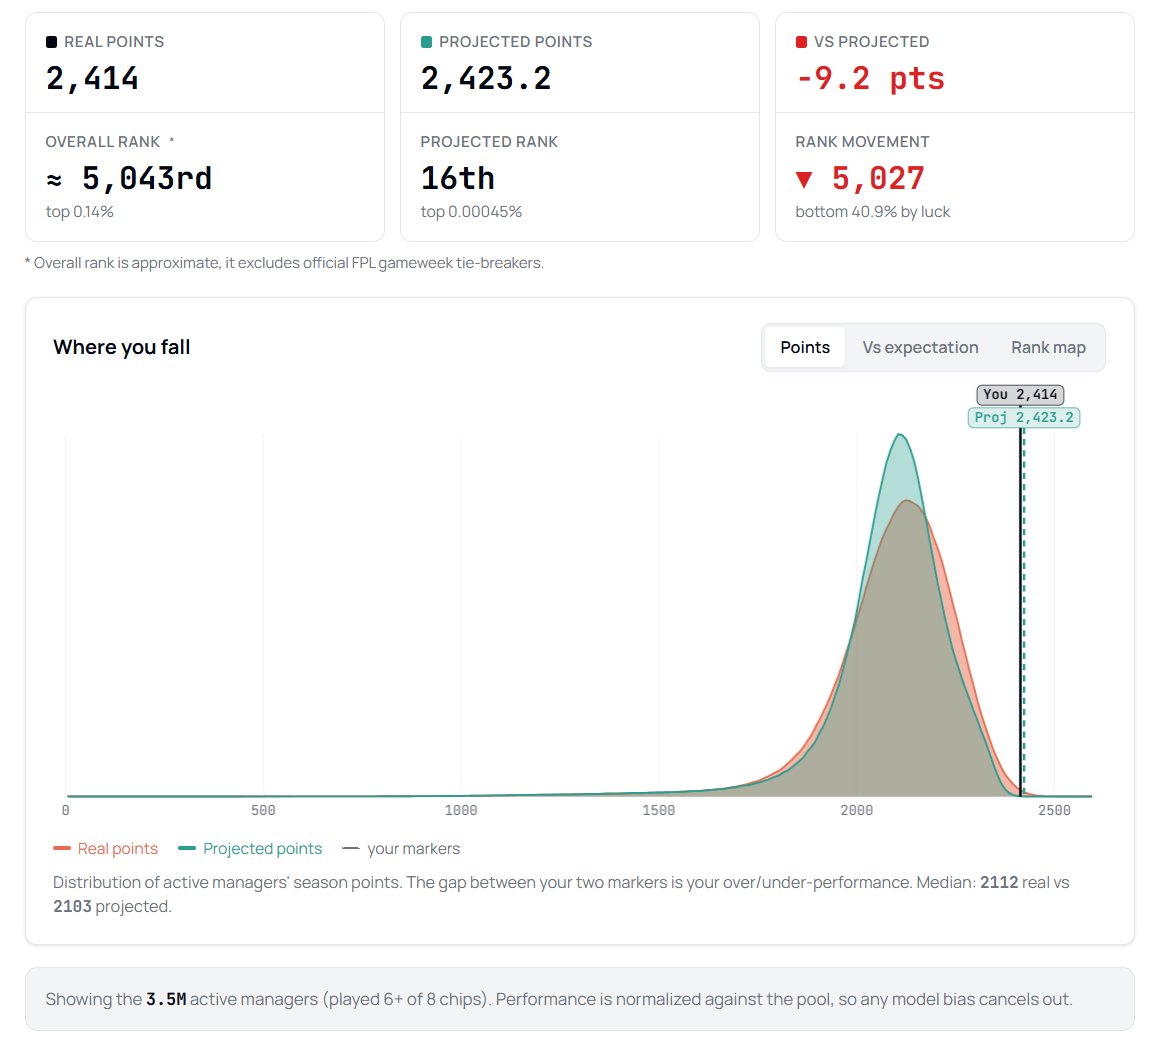The width and height of the screenshot is (1158, 1047).
Task: Click the asterisk next to OVERALL RANK
Action: (171, 140)
